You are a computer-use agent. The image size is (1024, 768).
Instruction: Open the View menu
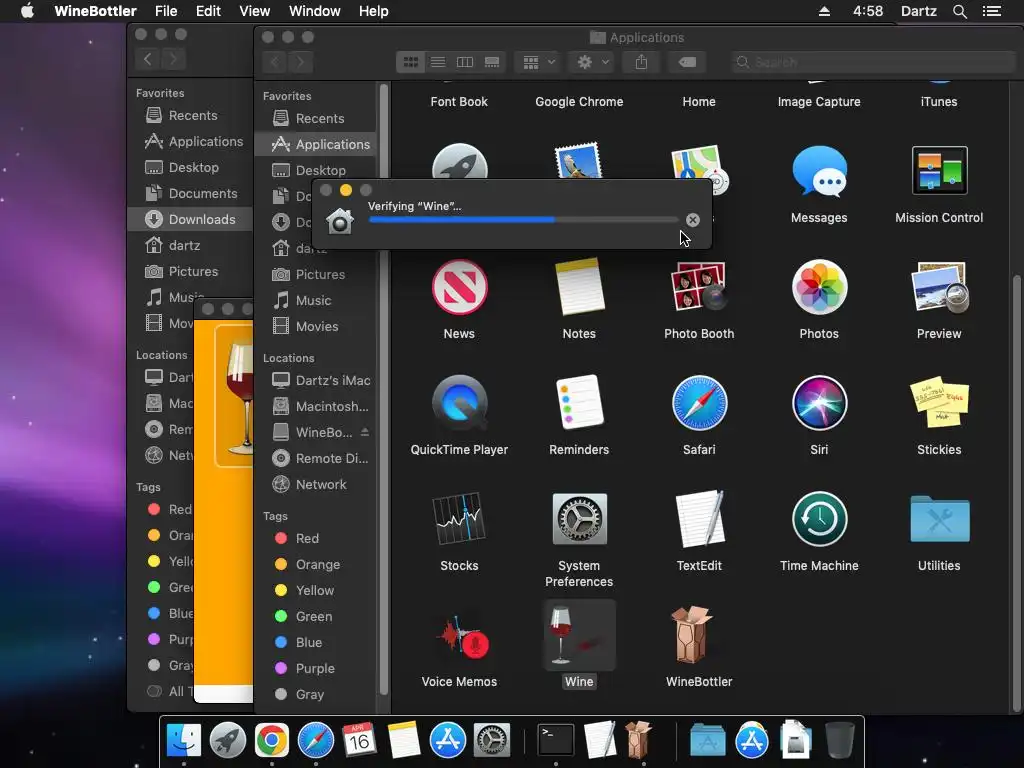coord(254,11)
